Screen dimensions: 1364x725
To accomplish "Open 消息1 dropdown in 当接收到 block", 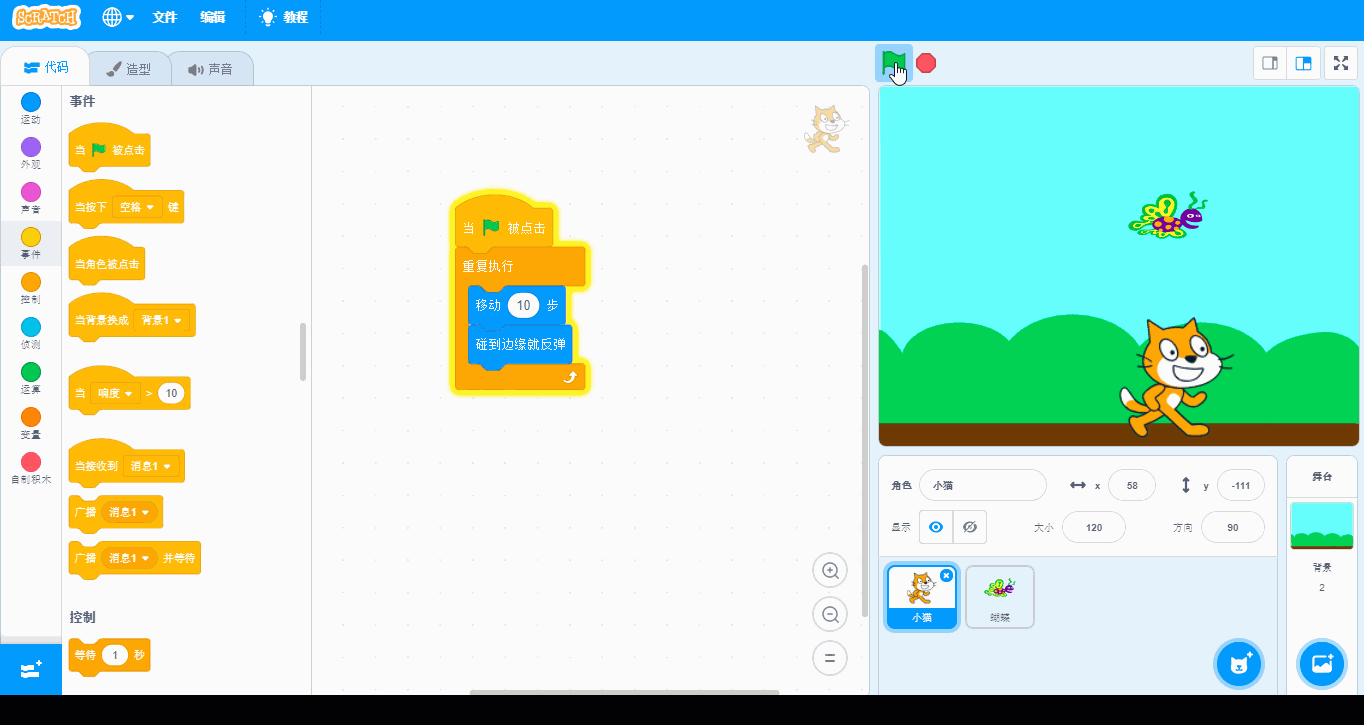I will (x=150, y=466).
